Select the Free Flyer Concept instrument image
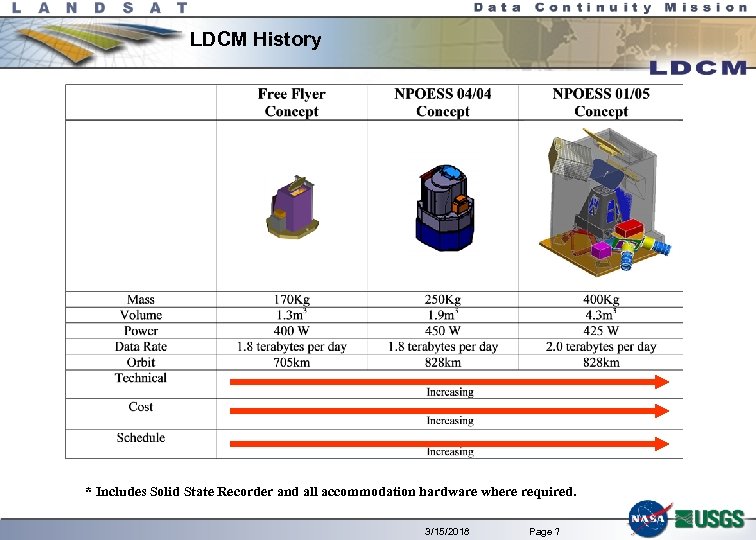The height and width of the screenshot is (540, 756). click(x=292, y=207)
